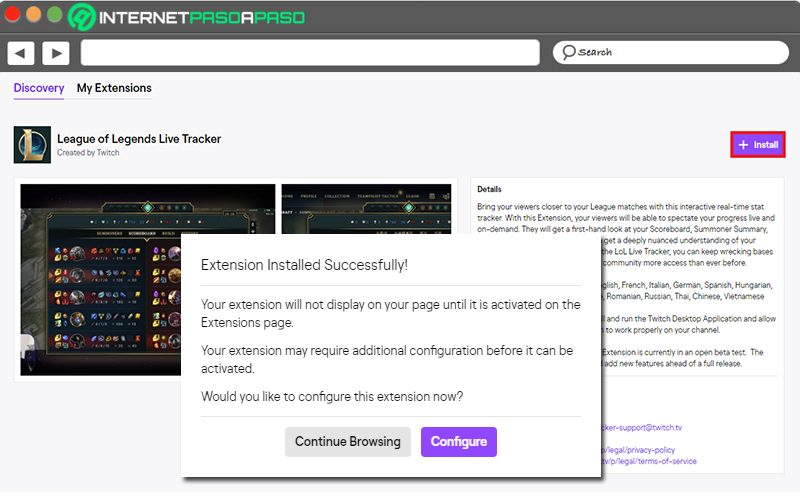Viewport: 800px width, 500px height.
Task: Click the red close window dot
Action: [x=12, y=14]
